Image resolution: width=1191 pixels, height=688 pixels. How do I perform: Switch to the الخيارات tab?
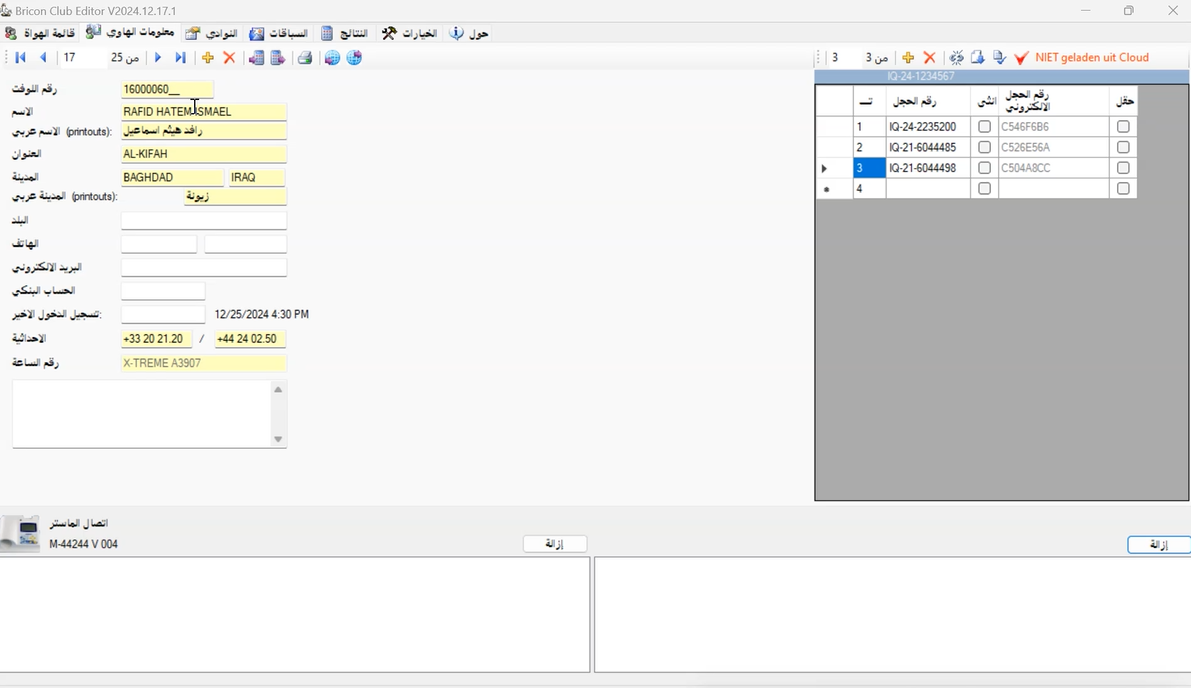pyautogui.click(x=409, y=33)
